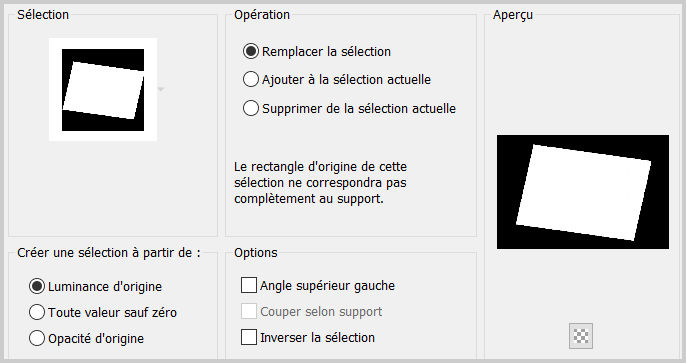The height and width of the screenshot is (363, 686).
Task: Click the Créer une sélection à partir de heading
Action: [x=108, y=252]
